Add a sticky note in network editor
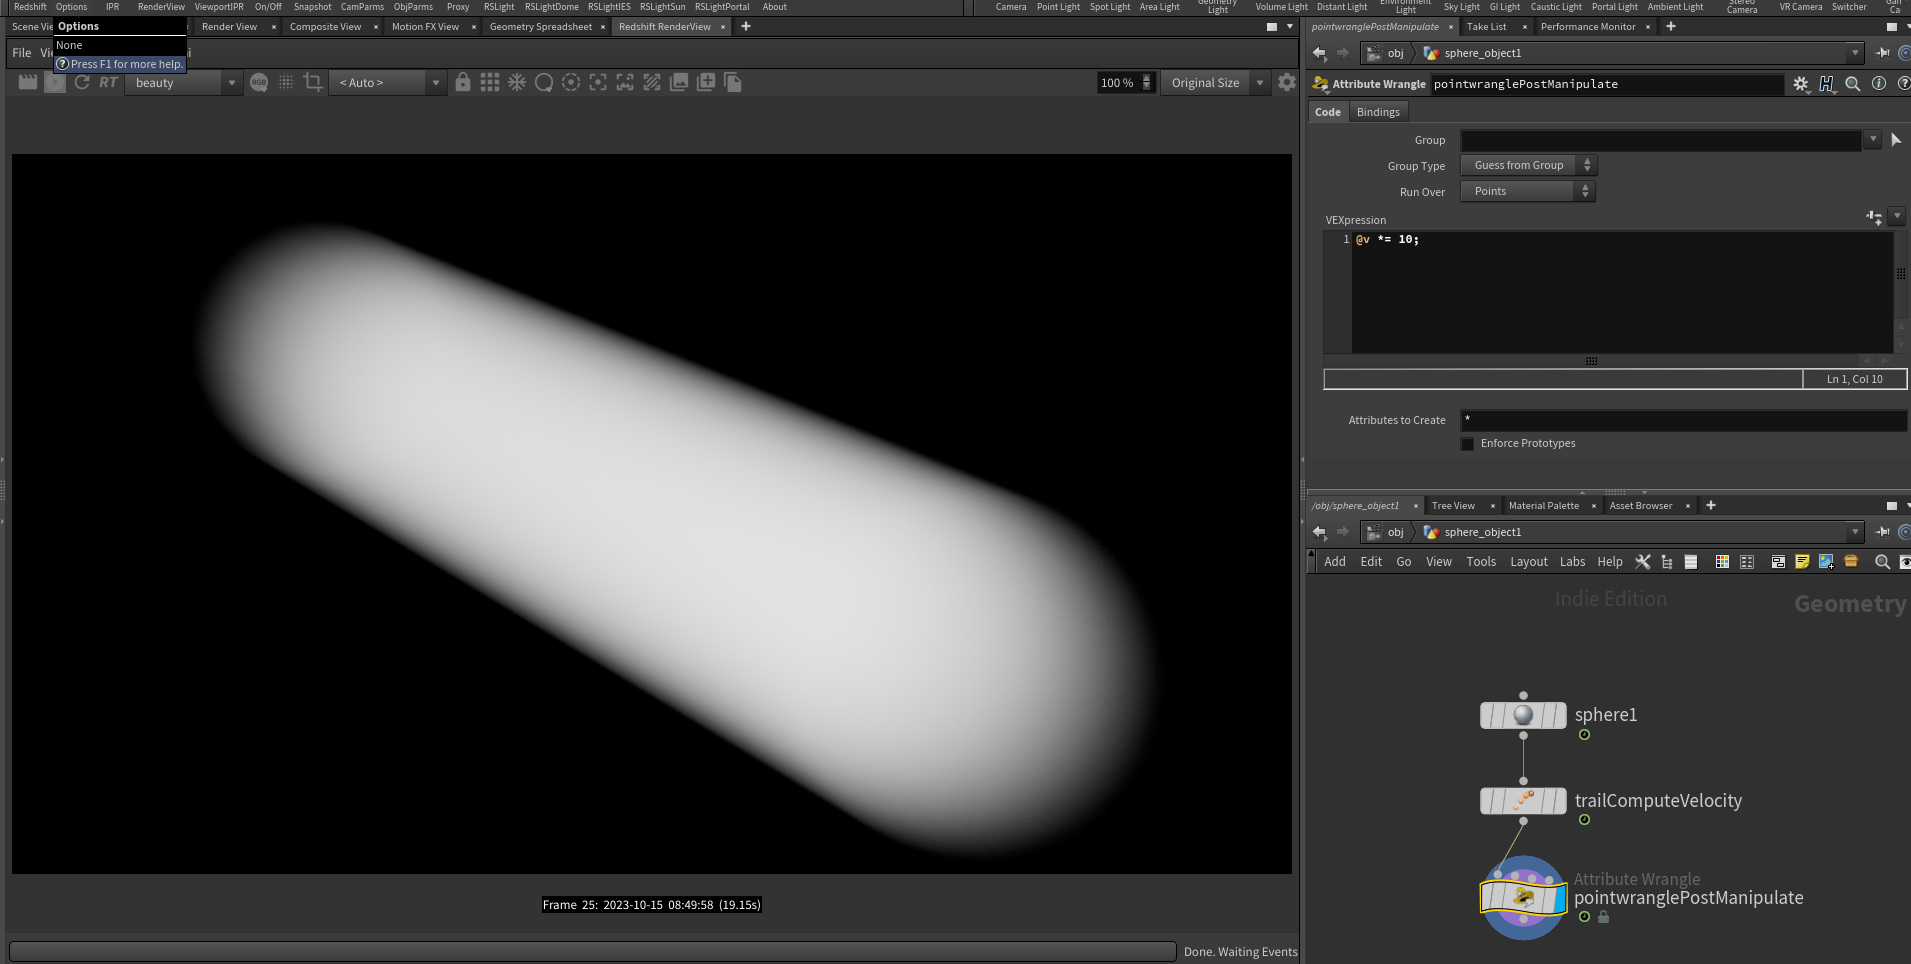1911x964 pixels. click(x=1802, y=562)
